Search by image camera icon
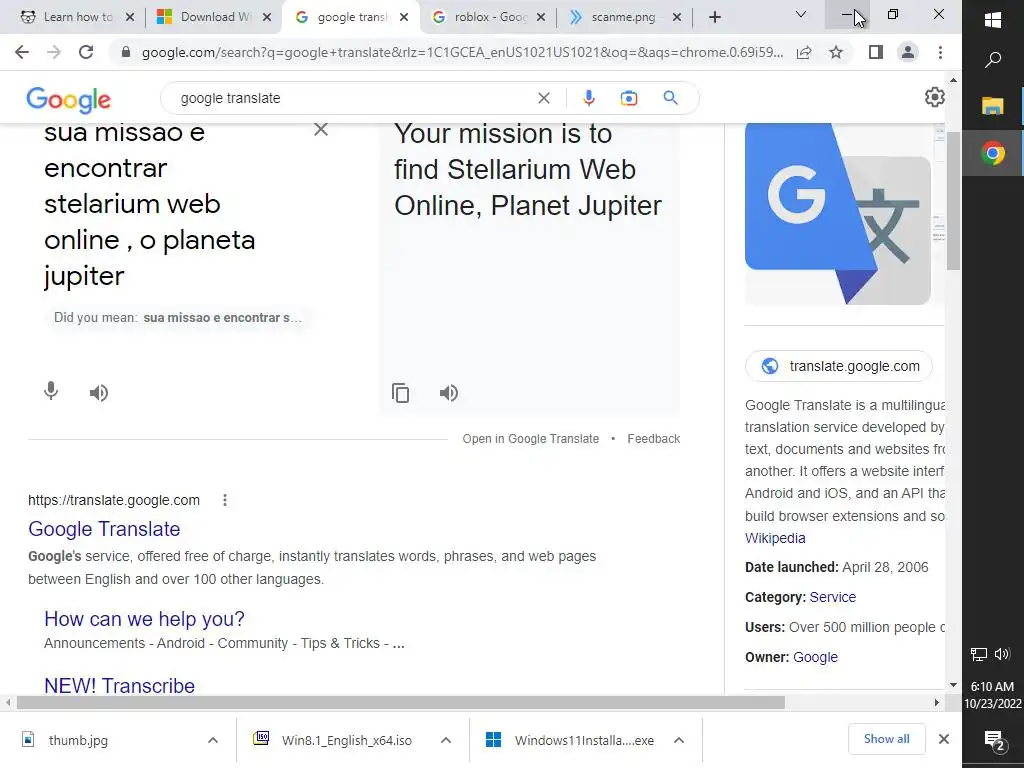The image size is (1024, 768). (628, 98)
